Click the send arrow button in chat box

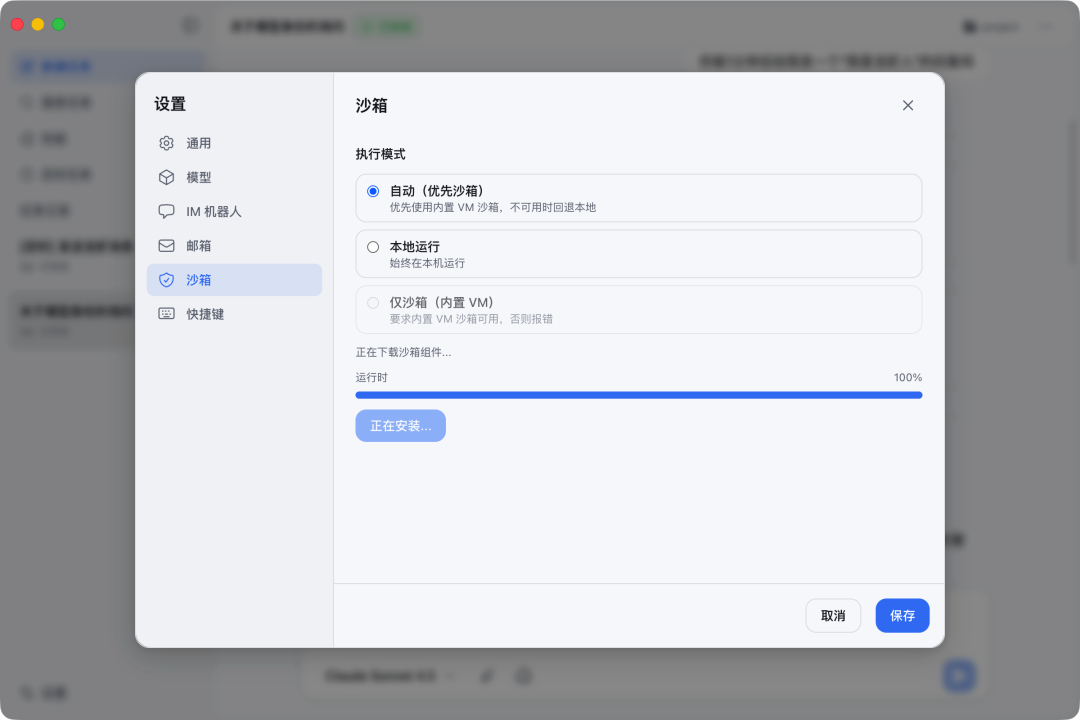[959, 676]
